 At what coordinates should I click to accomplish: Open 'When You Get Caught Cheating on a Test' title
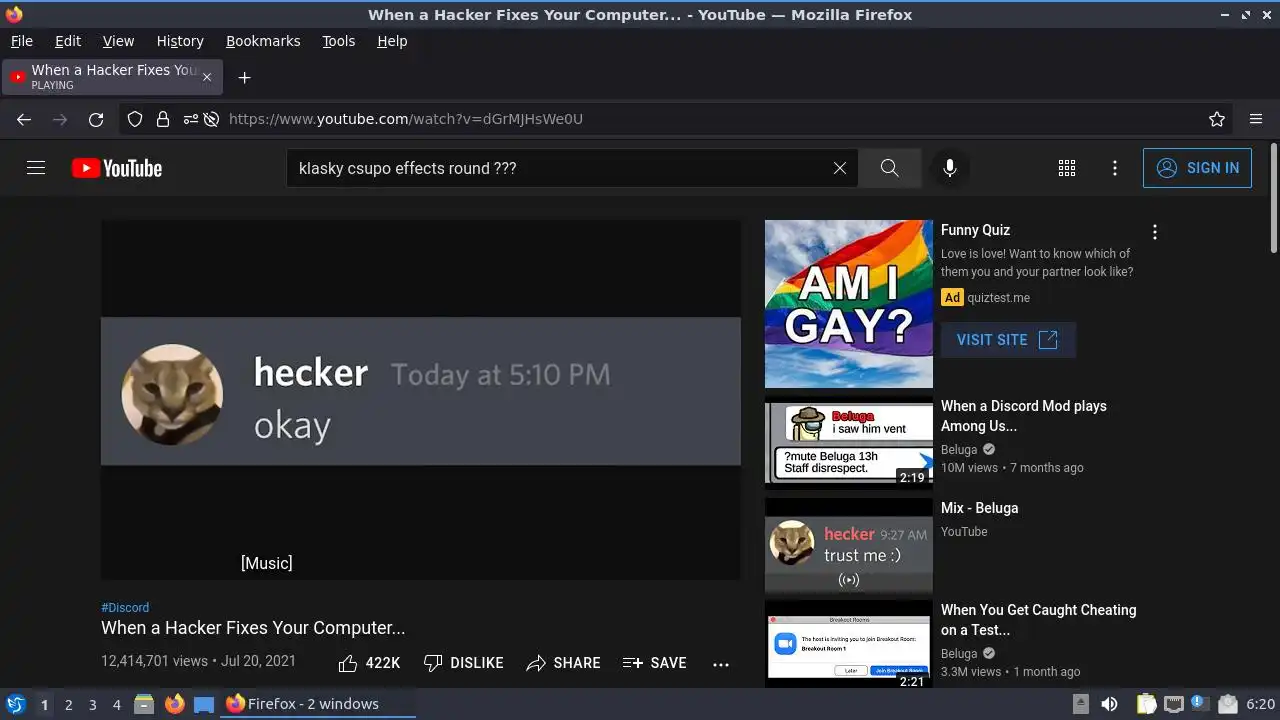1038,620
